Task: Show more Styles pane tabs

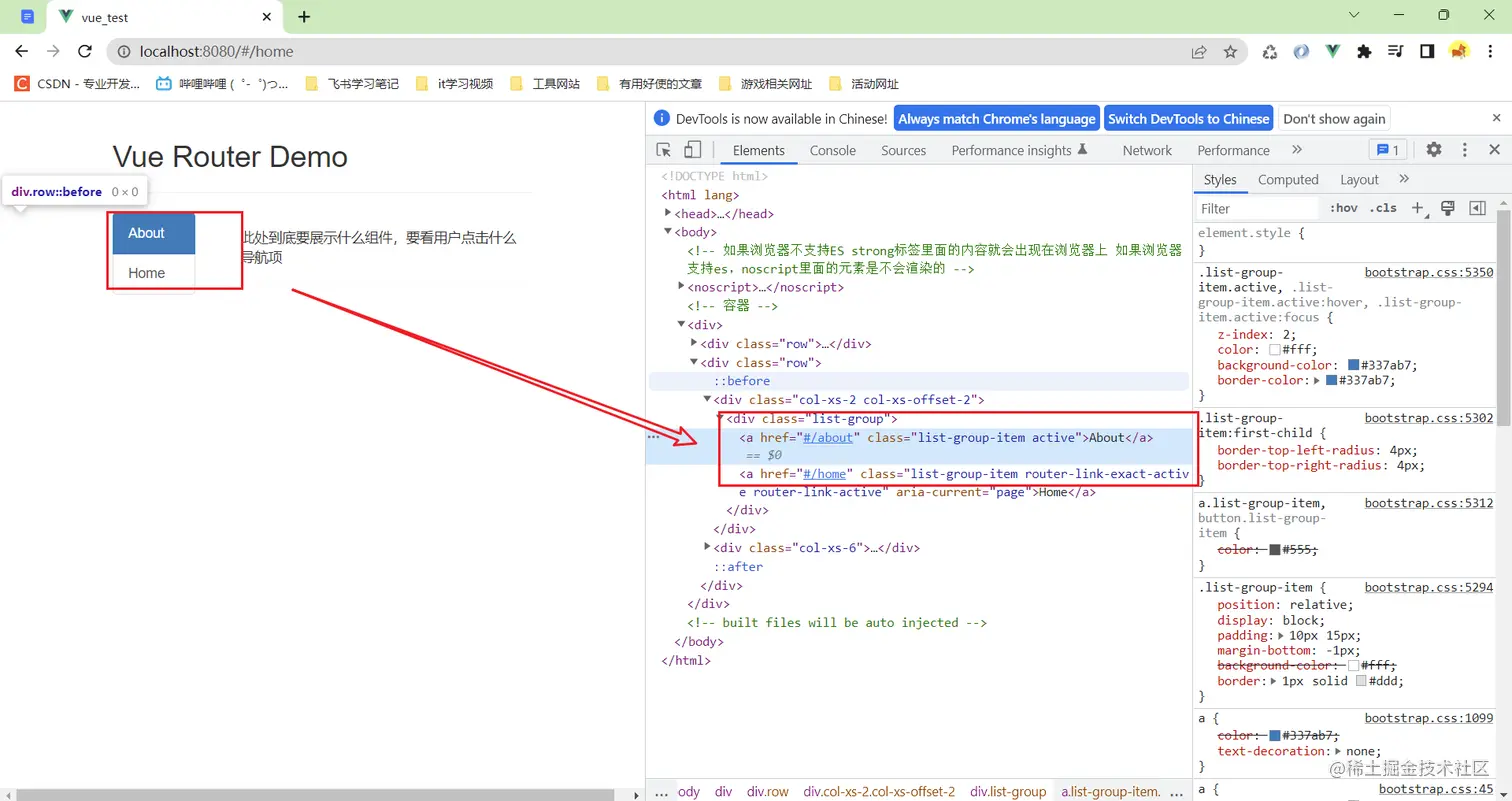Action: (1404, 179)
